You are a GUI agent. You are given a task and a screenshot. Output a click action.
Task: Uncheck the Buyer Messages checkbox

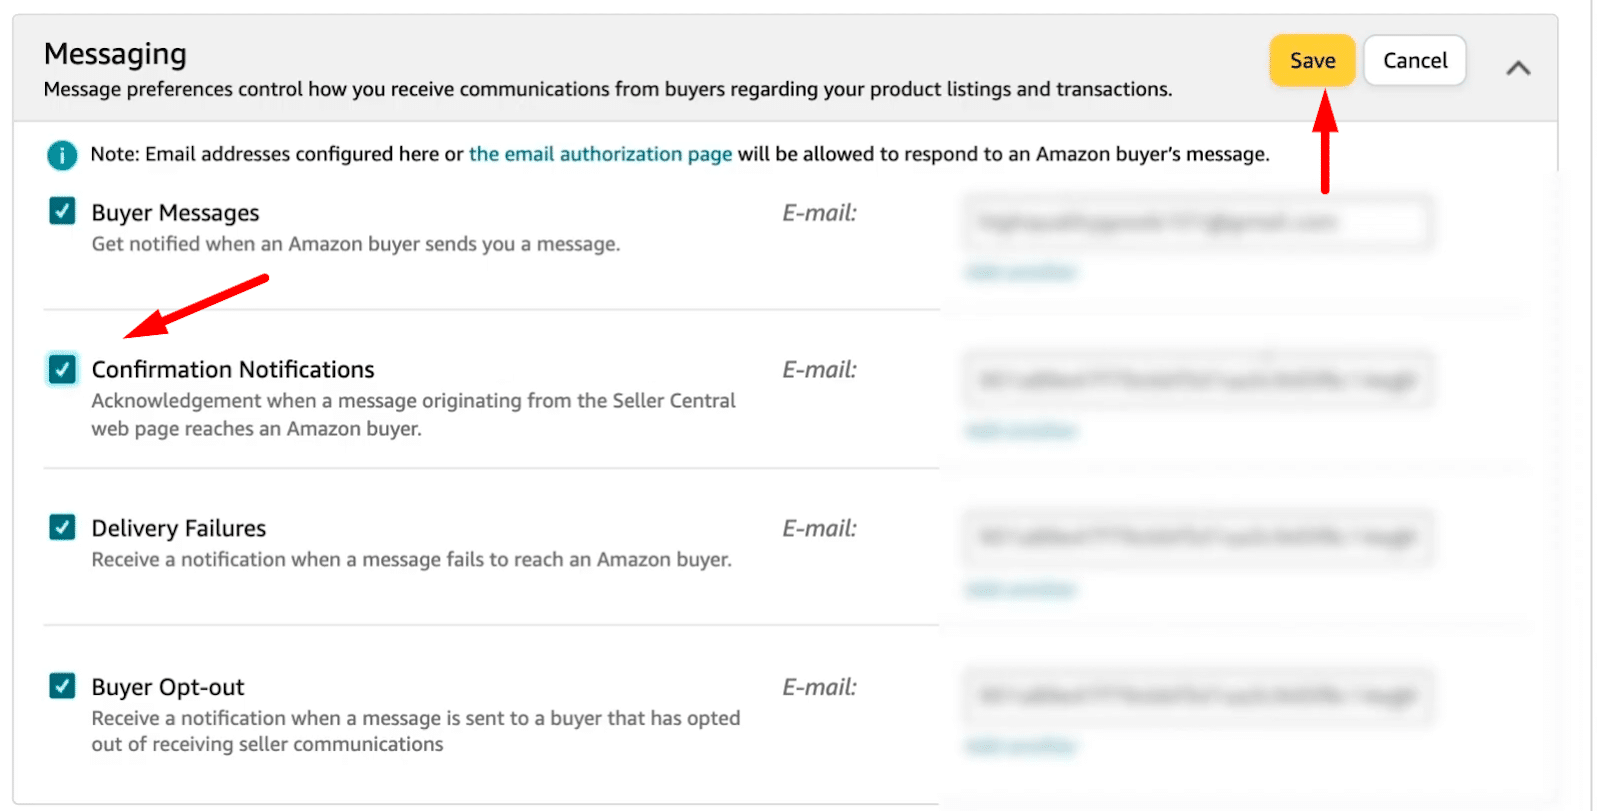(62, 211)
